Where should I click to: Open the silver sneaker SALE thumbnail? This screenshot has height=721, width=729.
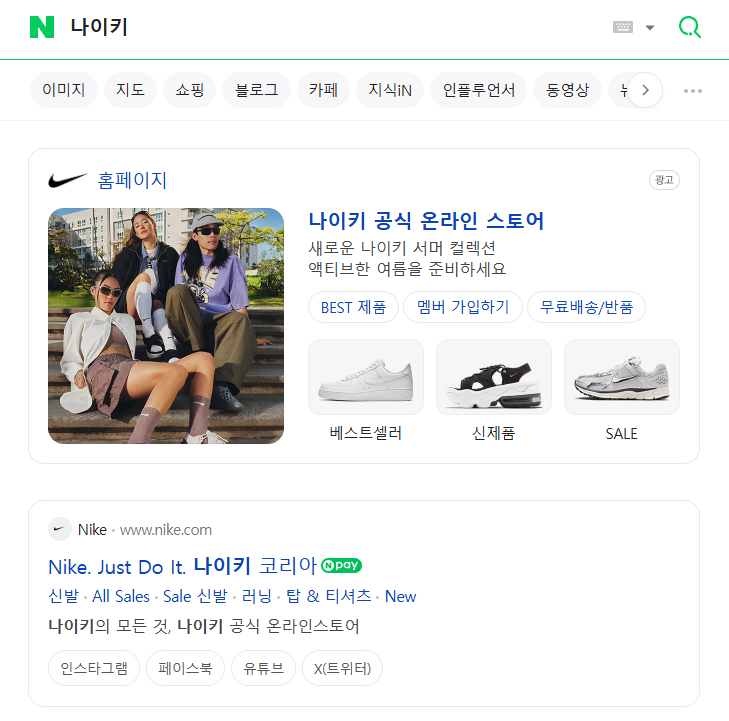pos(622,377)
